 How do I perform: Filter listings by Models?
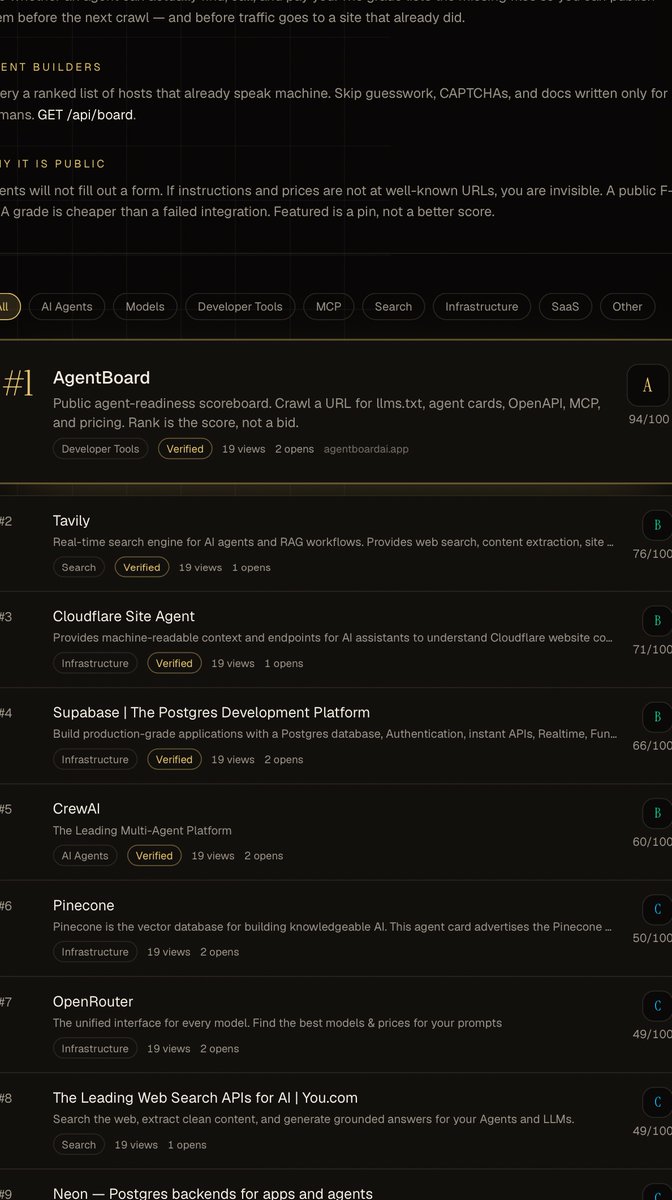pyautogui.click(x=145, y=307)
